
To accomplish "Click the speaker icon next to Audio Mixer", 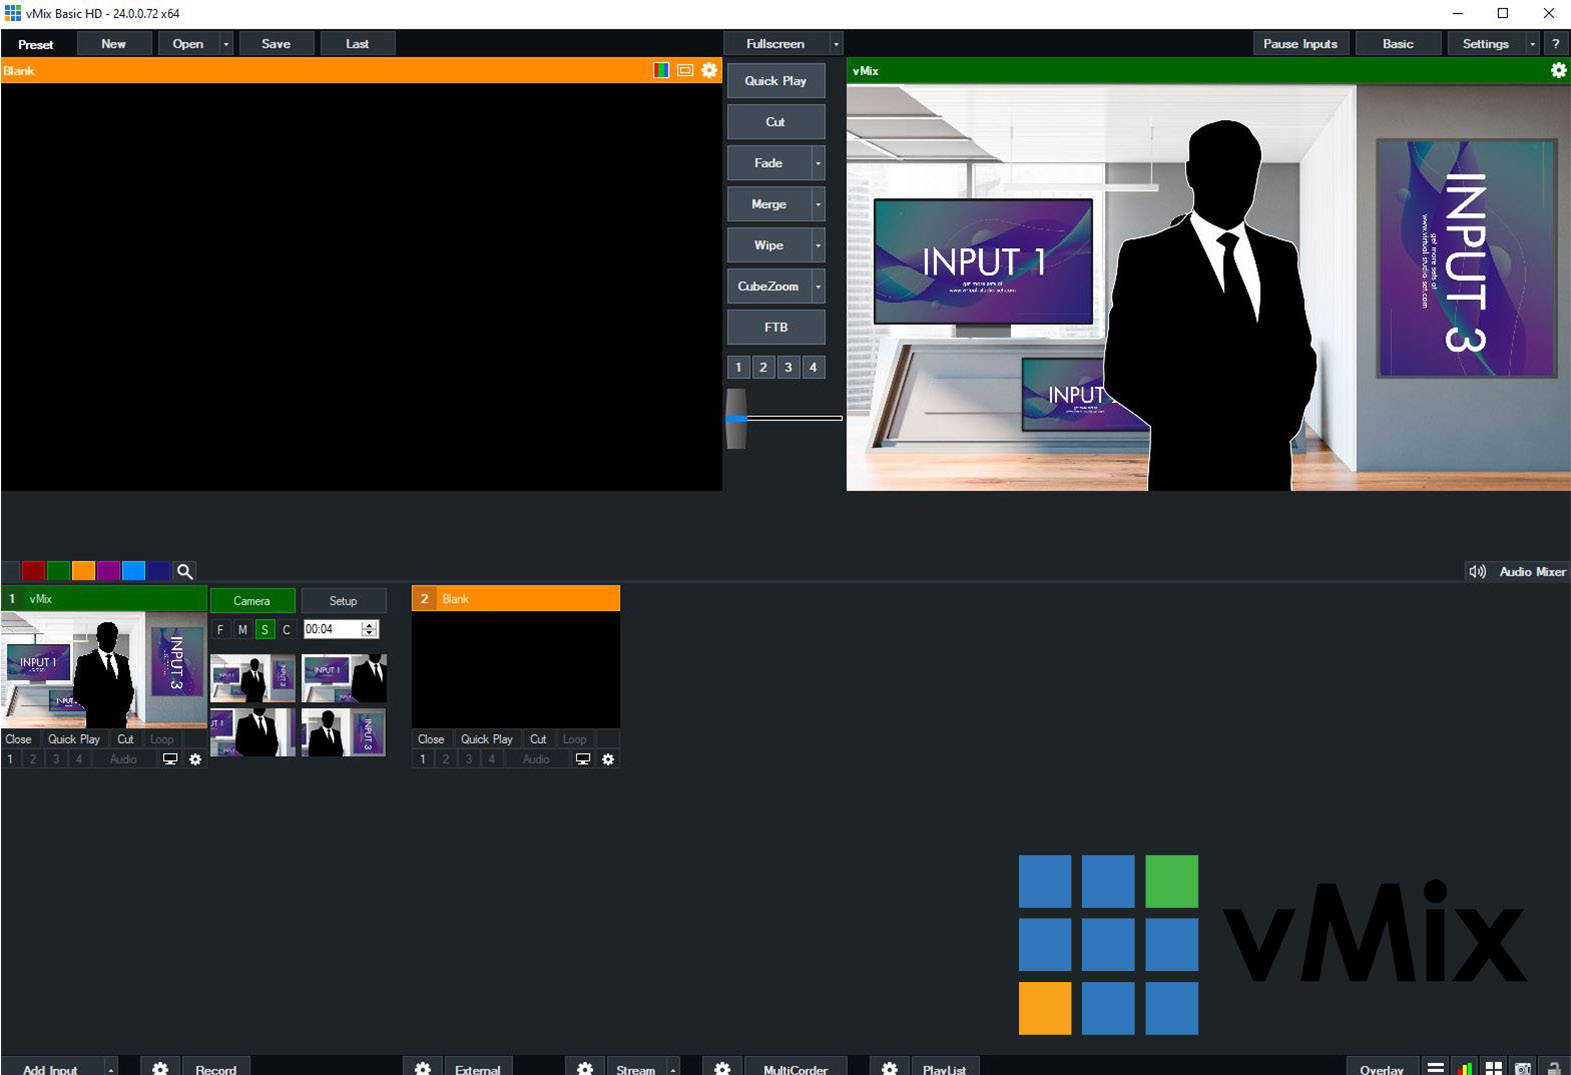I will pyautogui.click(x=1477, y=571).
